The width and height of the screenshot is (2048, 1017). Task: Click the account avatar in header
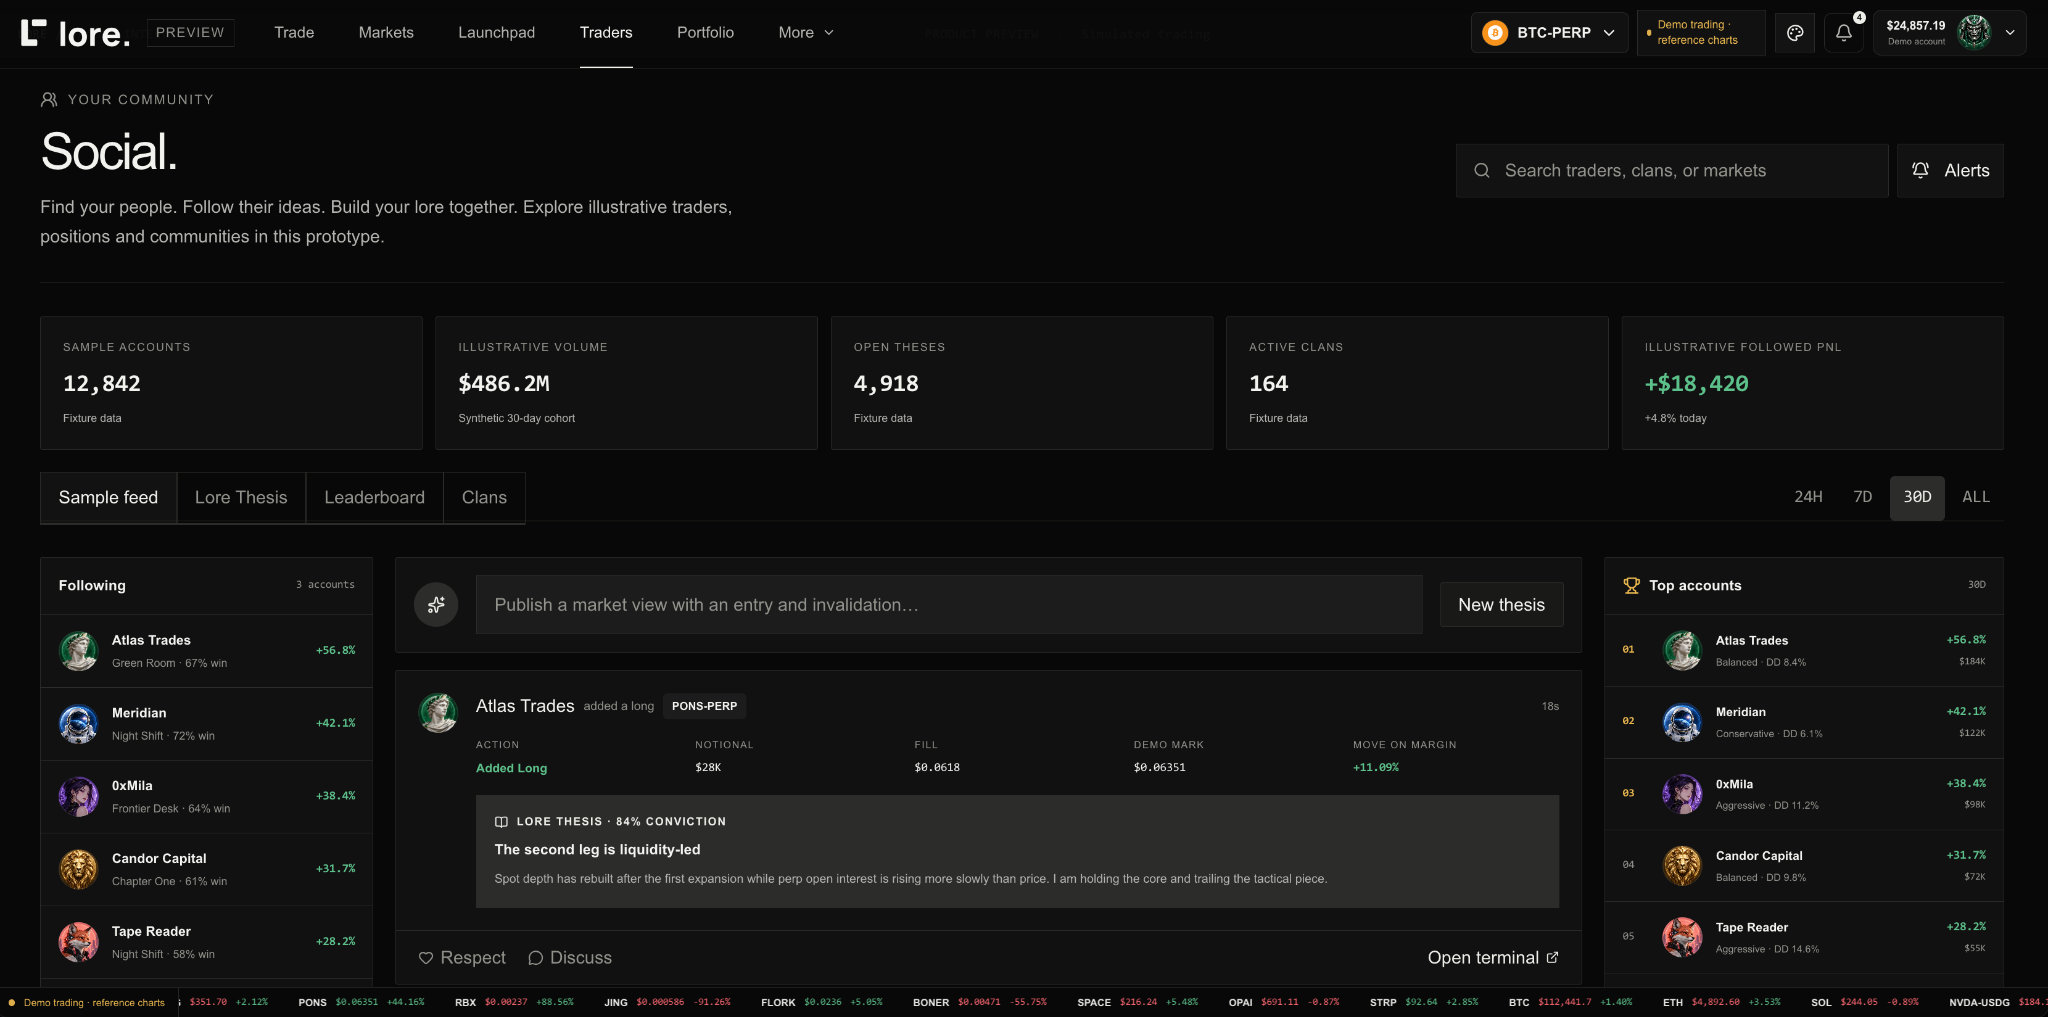tap(1973, 33)
